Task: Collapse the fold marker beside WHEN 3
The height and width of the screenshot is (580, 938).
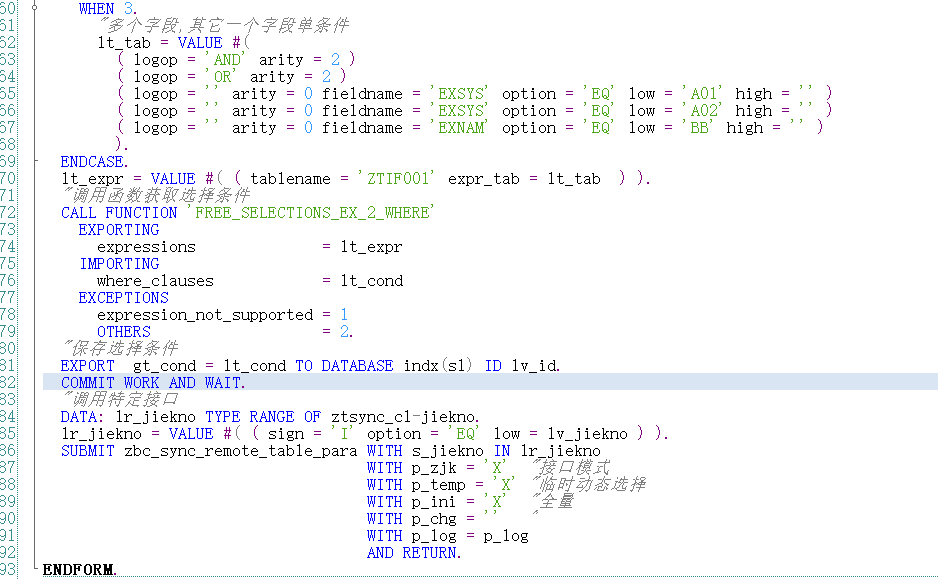Action: pyautogui.click(x=35, y=8)
